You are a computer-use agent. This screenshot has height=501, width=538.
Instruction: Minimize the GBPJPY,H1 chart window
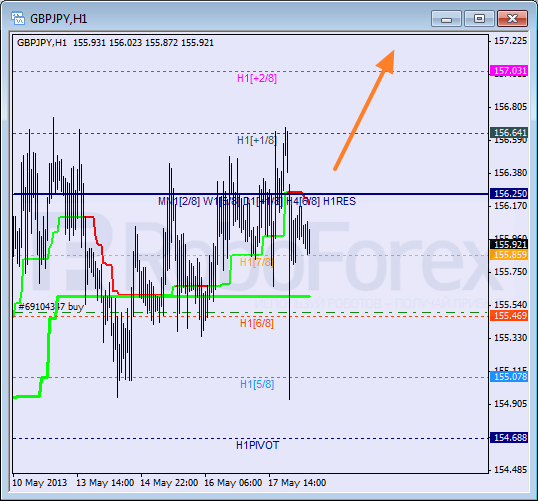pyautogui.click(x=446, y=19)
